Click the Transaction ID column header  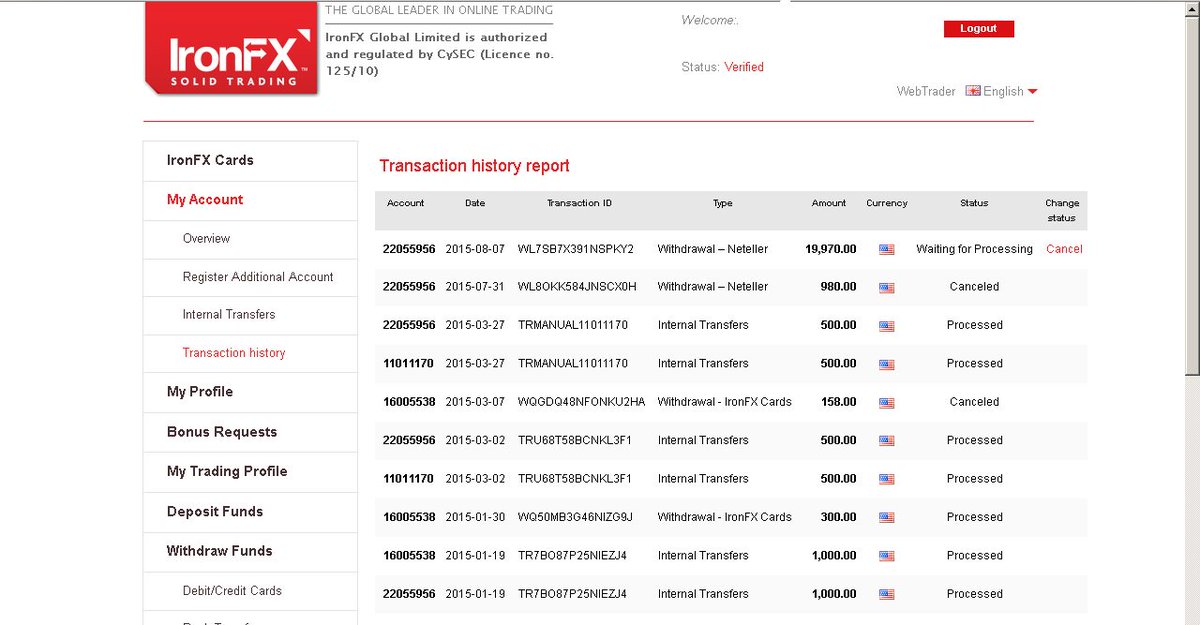click(x=579, y=203)
